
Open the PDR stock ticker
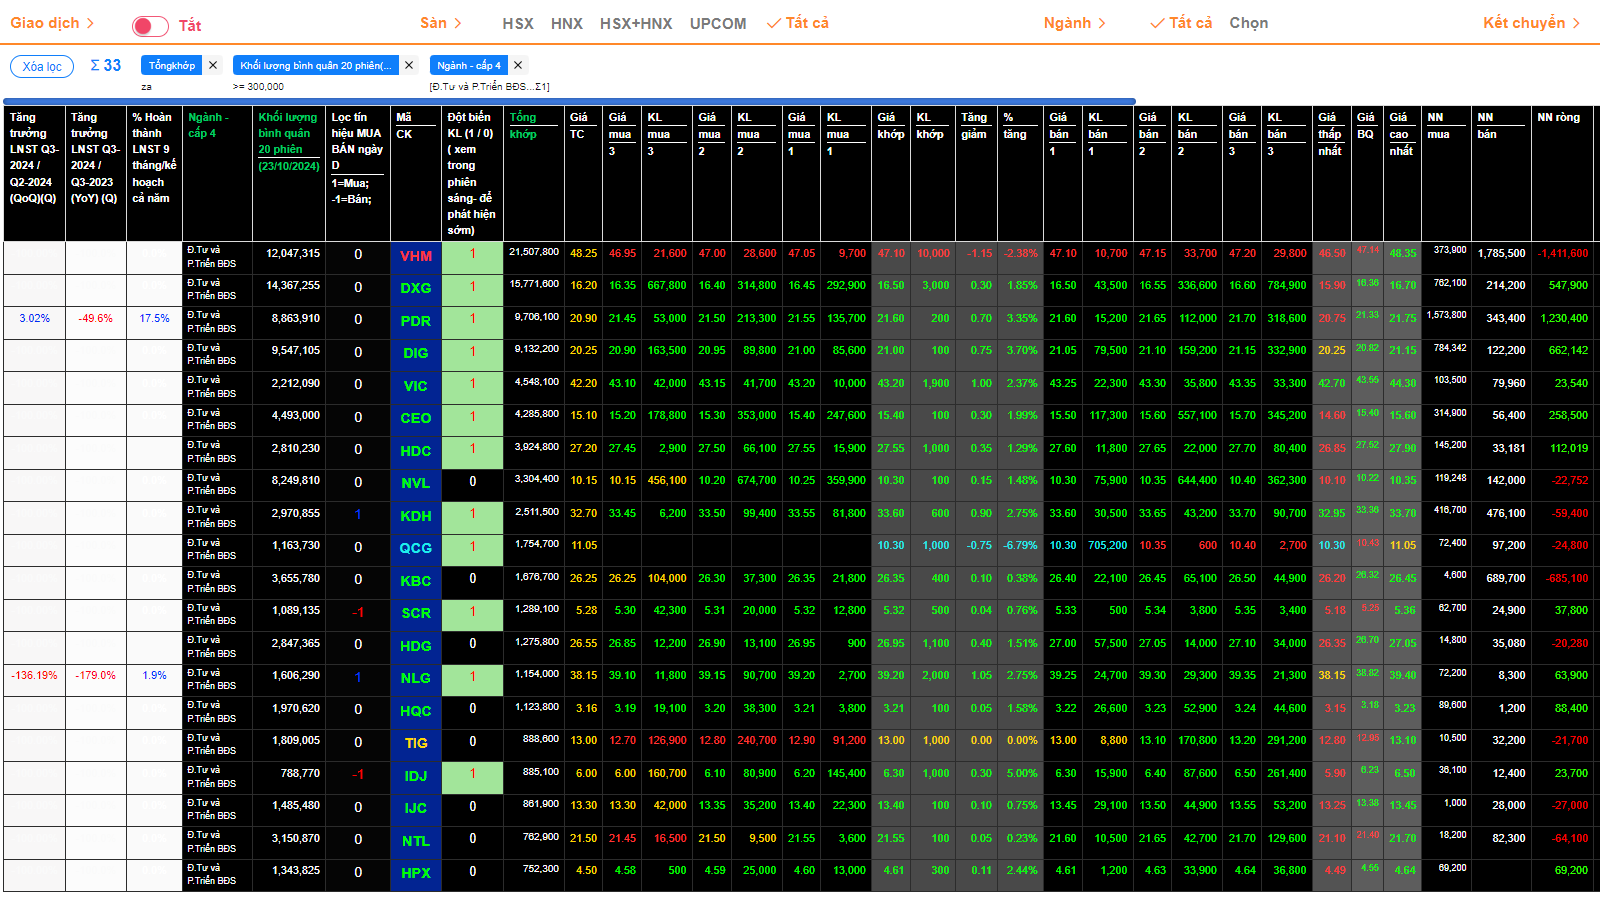coord(416,321)
